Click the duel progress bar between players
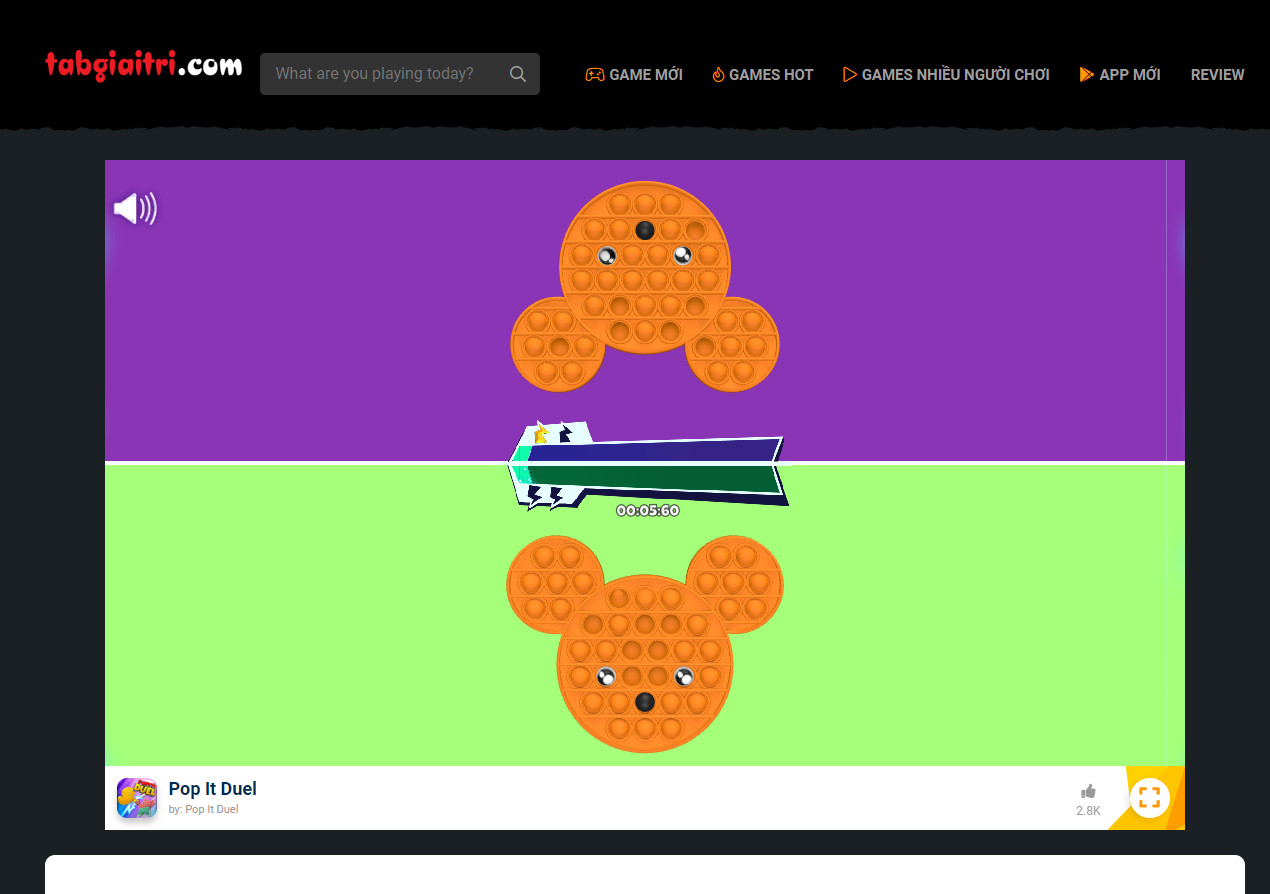The width and height of the screenshot is (1270, 894). point(648,465)
